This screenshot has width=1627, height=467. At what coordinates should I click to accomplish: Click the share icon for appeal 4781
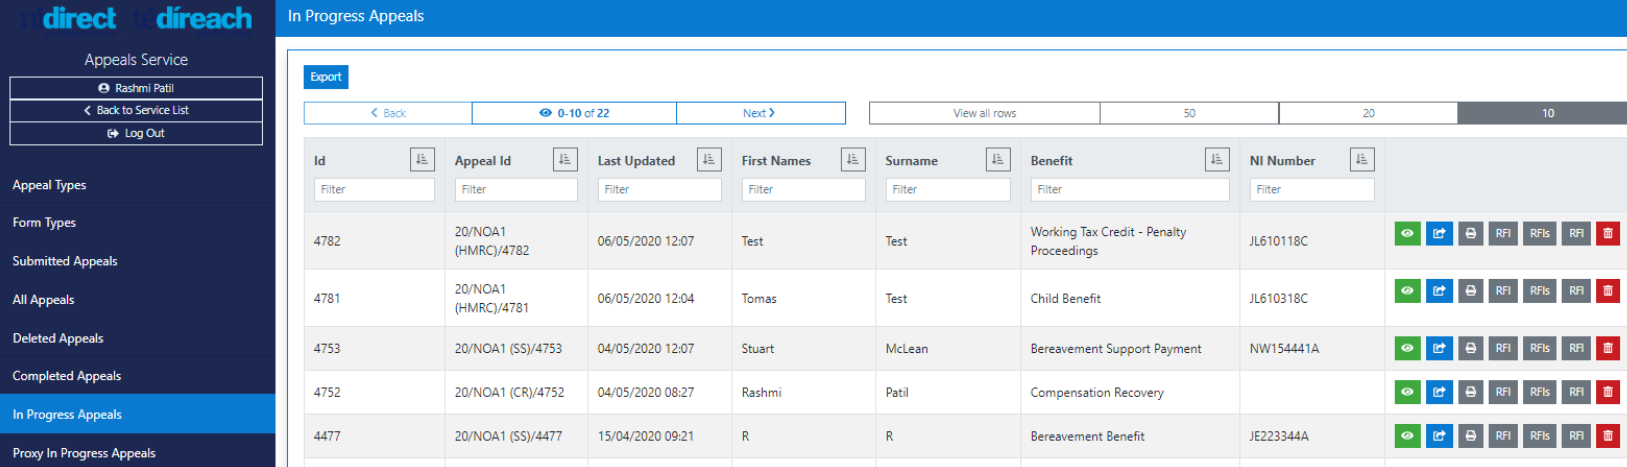click(x=1439, y=291)
